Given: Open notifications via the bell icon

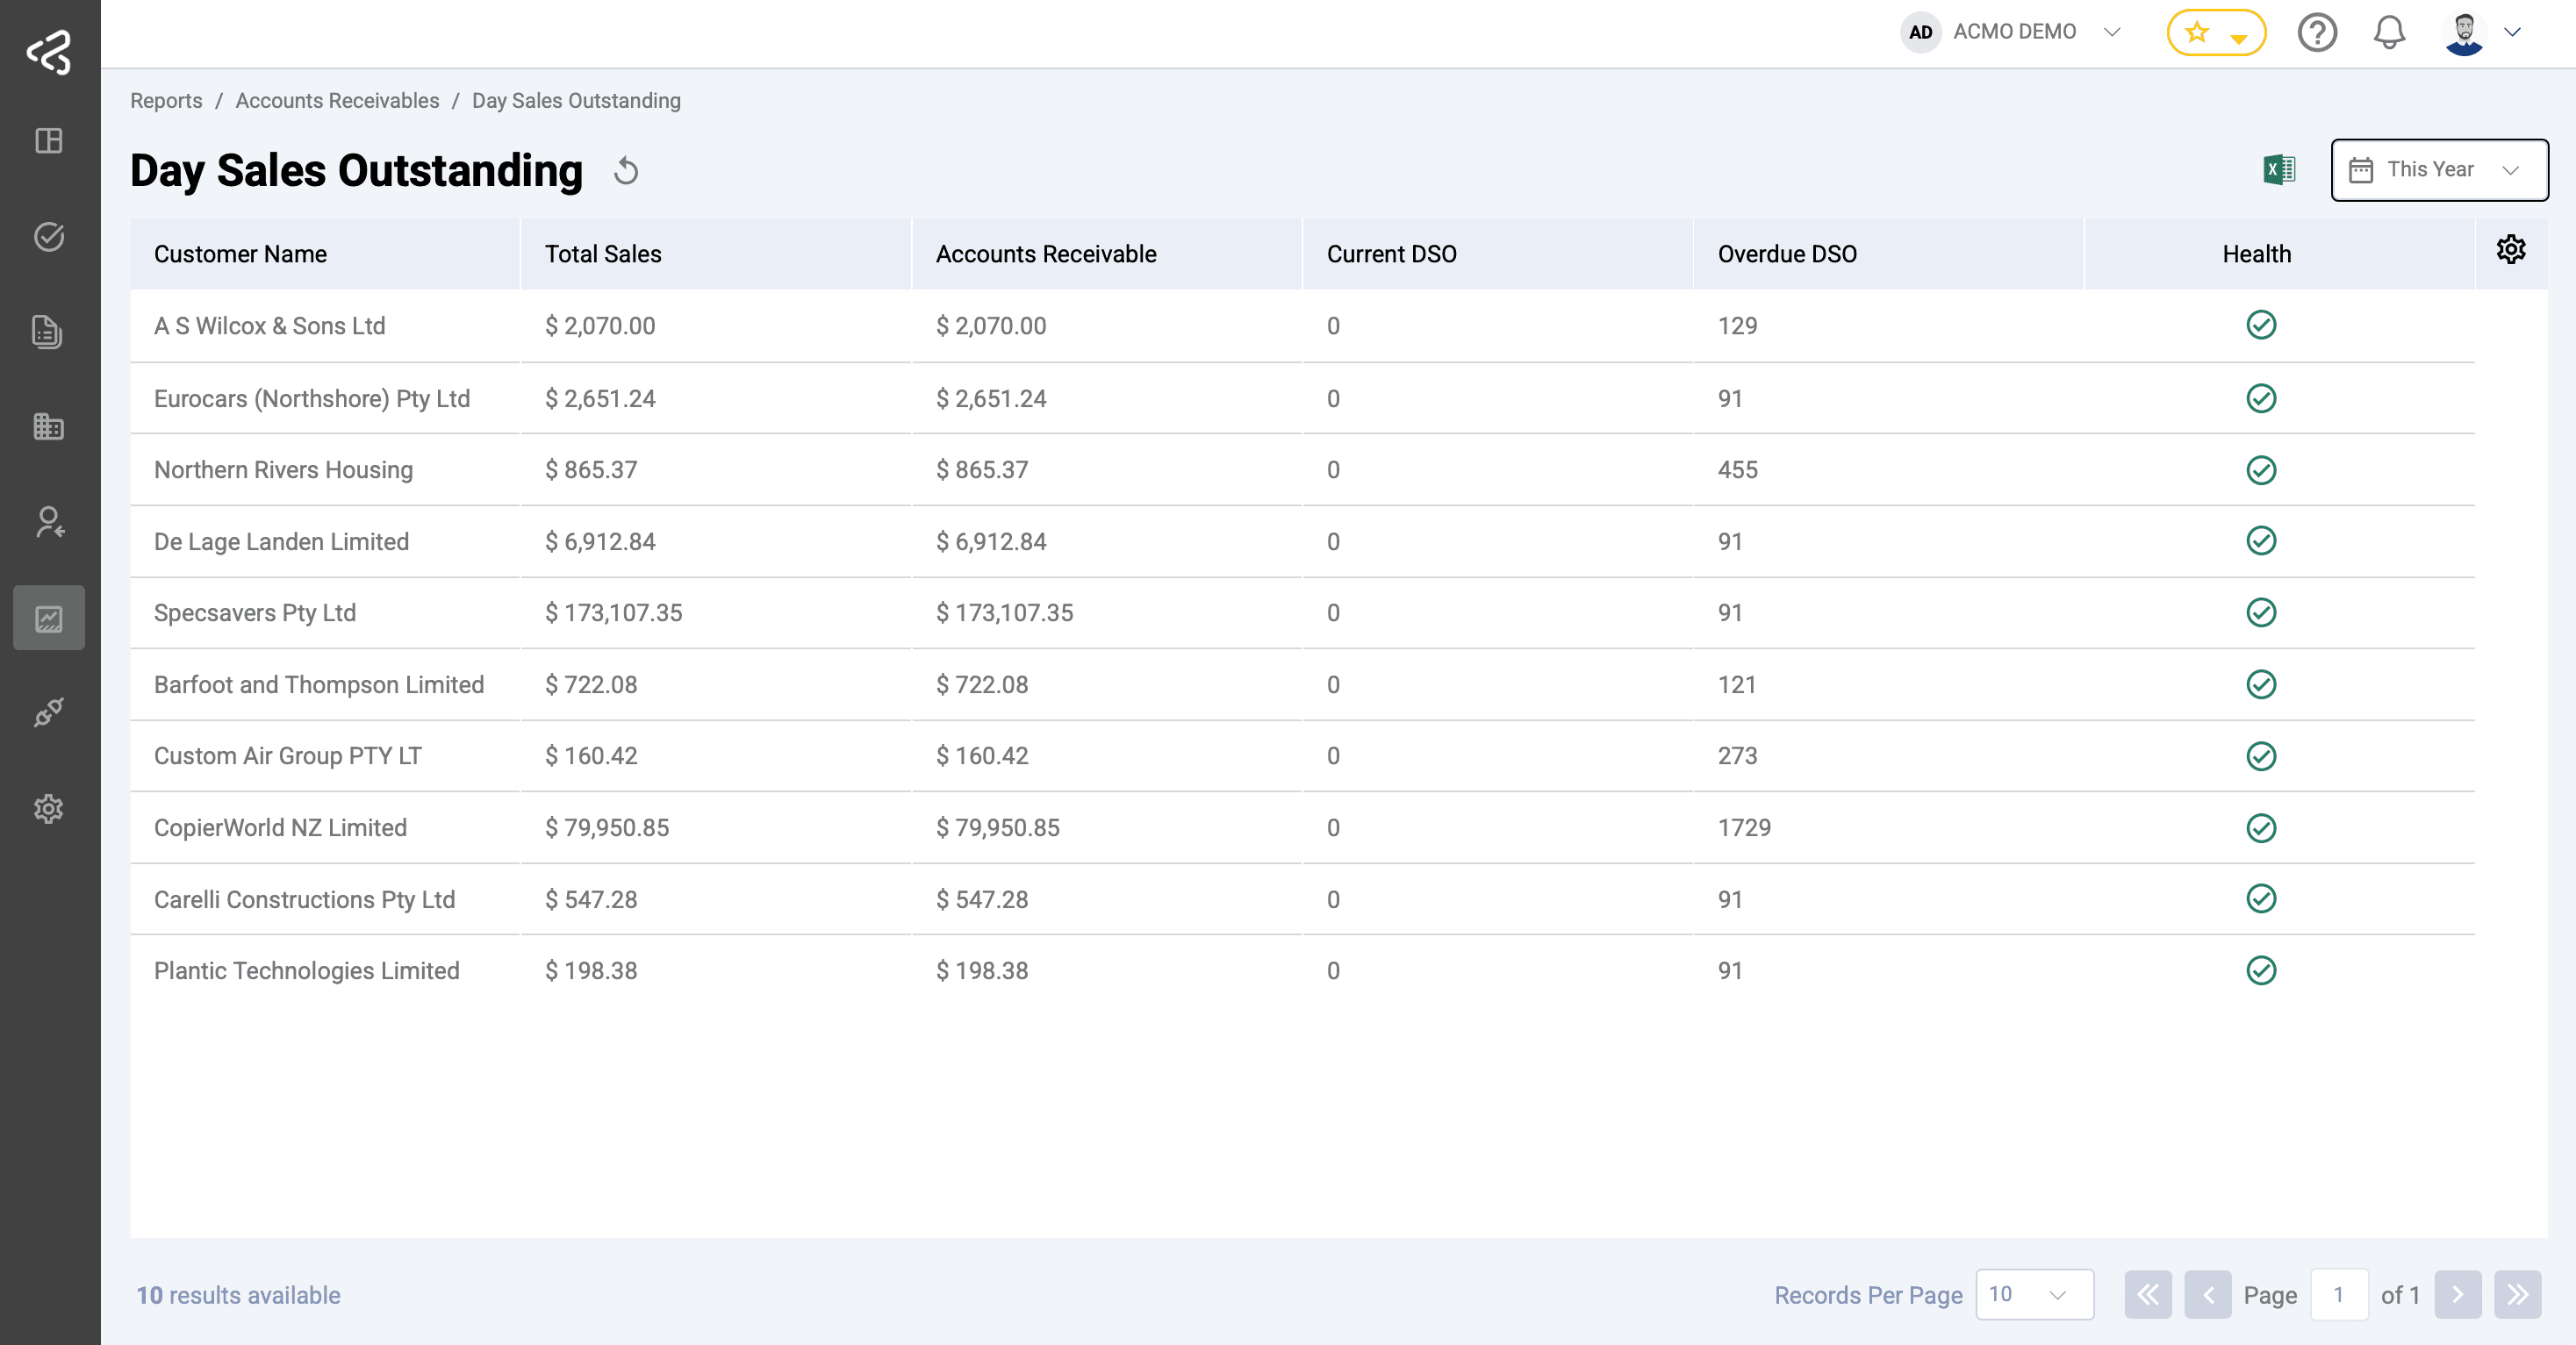Looking at the screenshot, I should pos(2389,32).
